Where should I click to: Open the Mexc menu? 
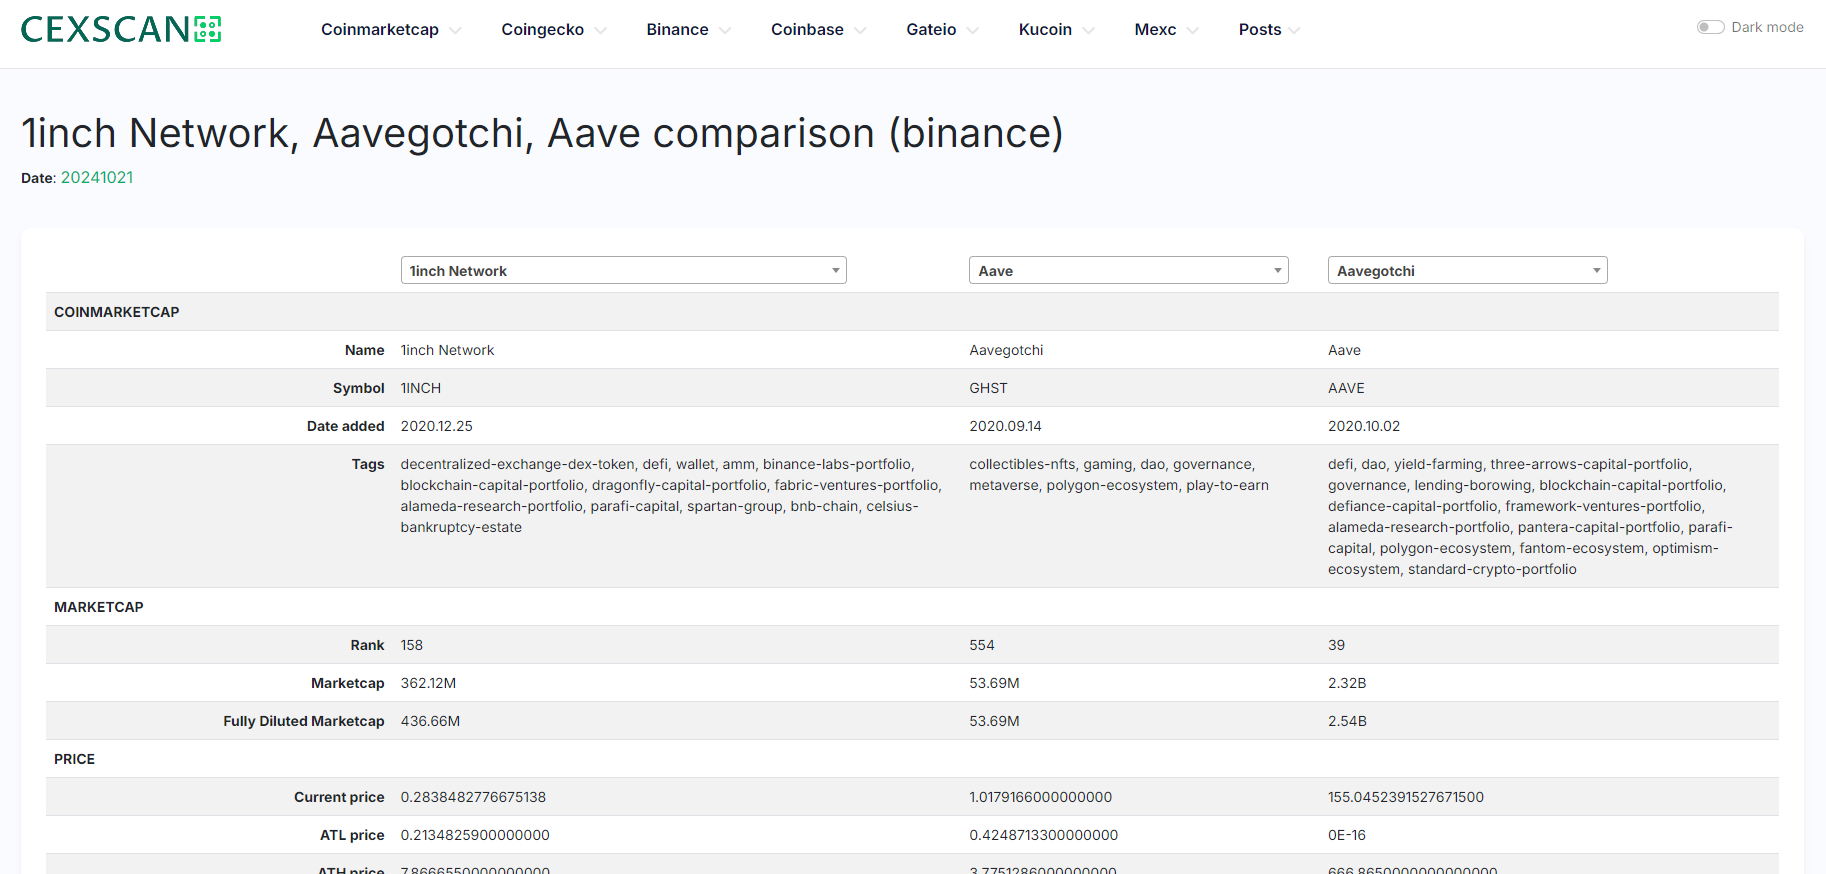click(x=1166, y=30)
